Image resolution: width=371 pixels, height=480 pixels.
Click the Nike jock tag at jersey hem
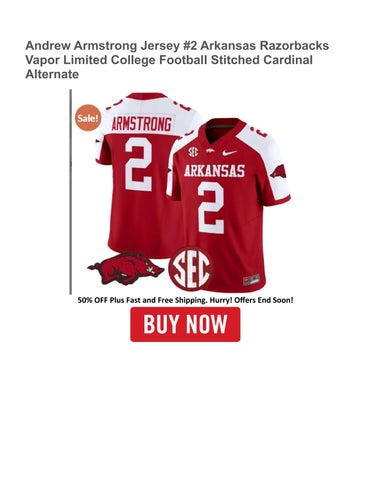[x=251, y=279]
